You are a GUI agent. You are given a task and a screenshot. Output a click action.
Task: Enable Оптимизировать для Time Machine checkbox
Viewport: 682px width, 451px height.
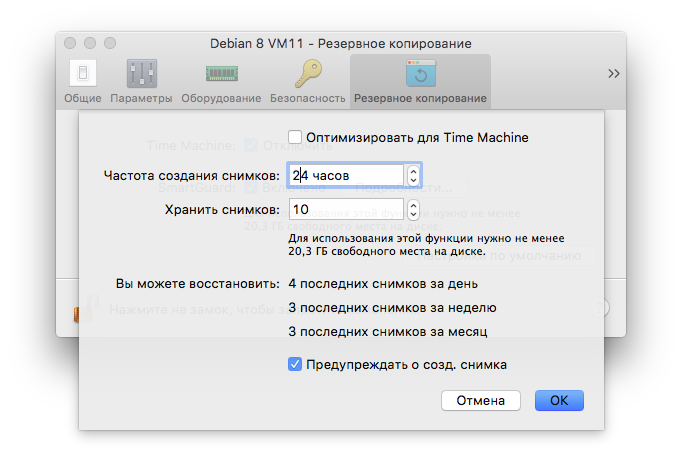pos(295,137)
